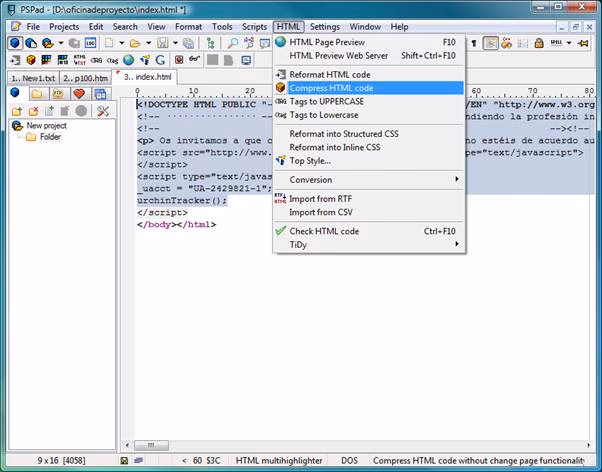Click the magnifying glass search icon
The width and height of the screenshot is (602, 472).
(x=232, y=43)
